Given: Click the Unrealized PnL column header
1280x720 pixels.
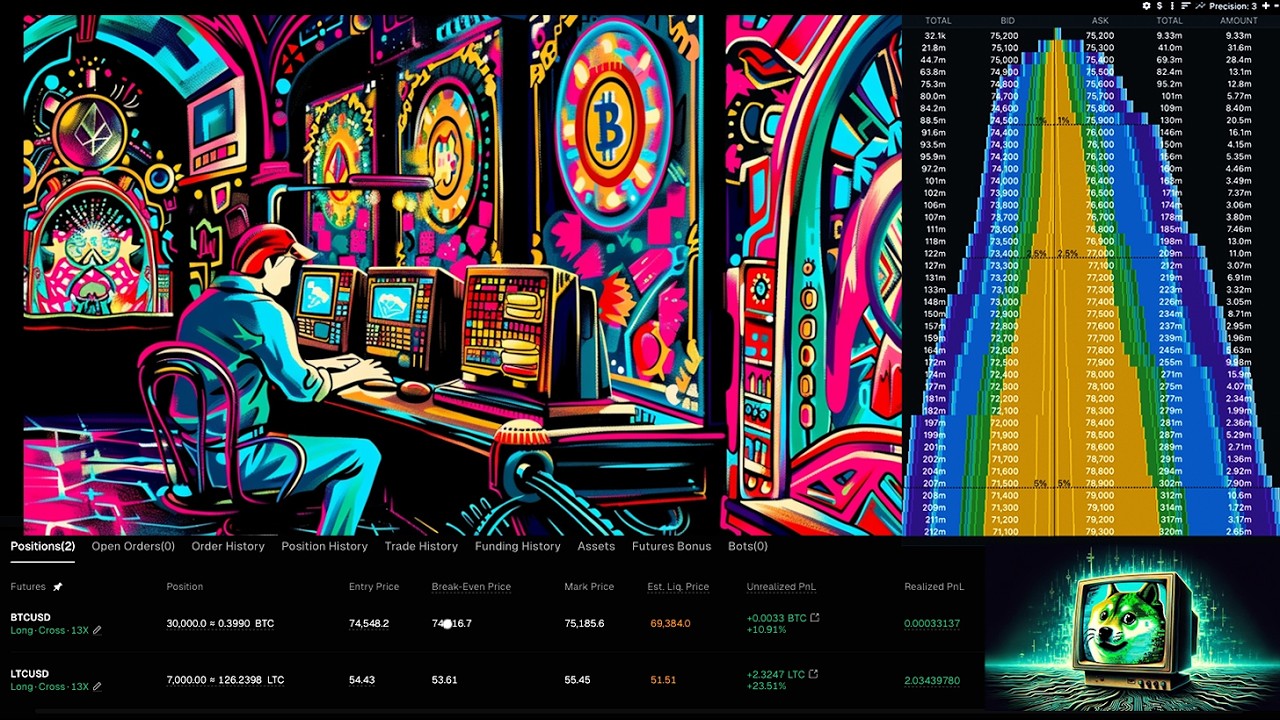Looking at the screenshot, I should pos(780,587).
